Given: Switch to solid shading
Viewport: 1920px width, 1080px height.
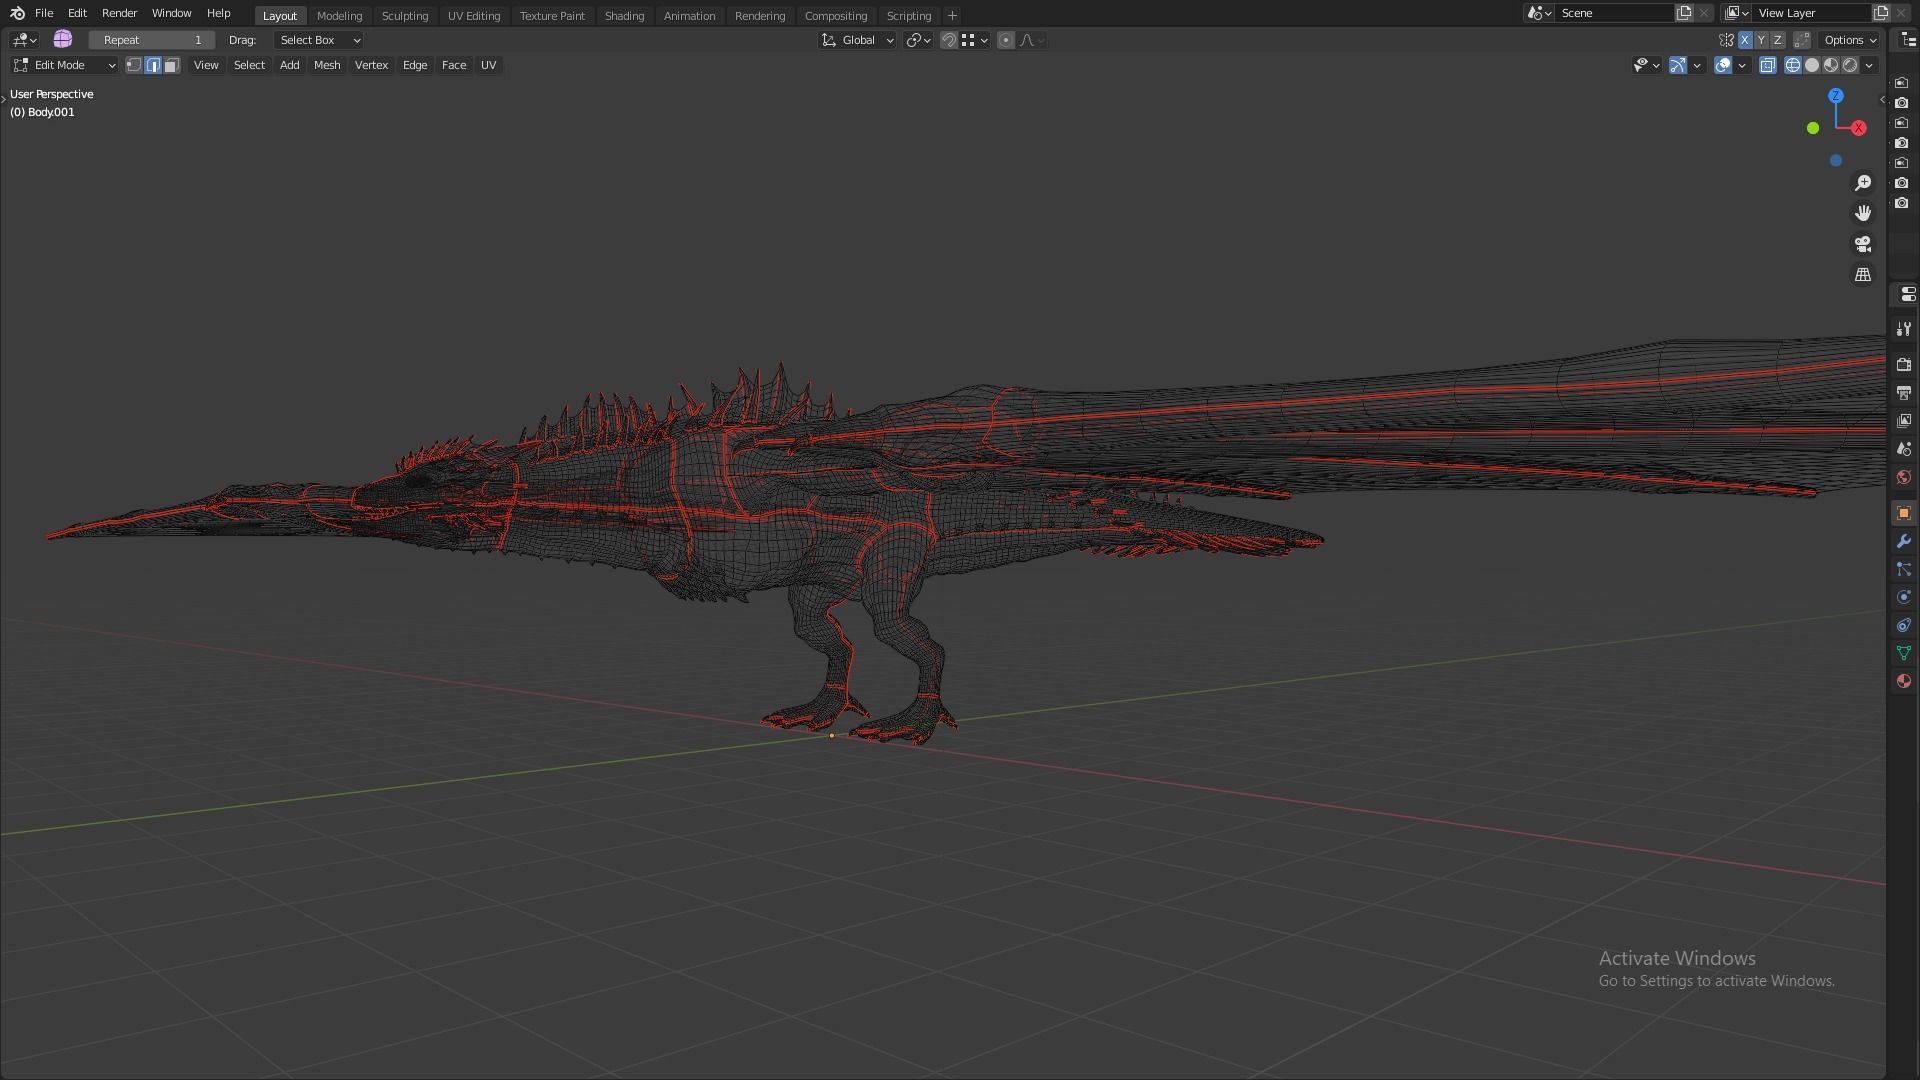Looking at the screenshot, I should 1812,65.
